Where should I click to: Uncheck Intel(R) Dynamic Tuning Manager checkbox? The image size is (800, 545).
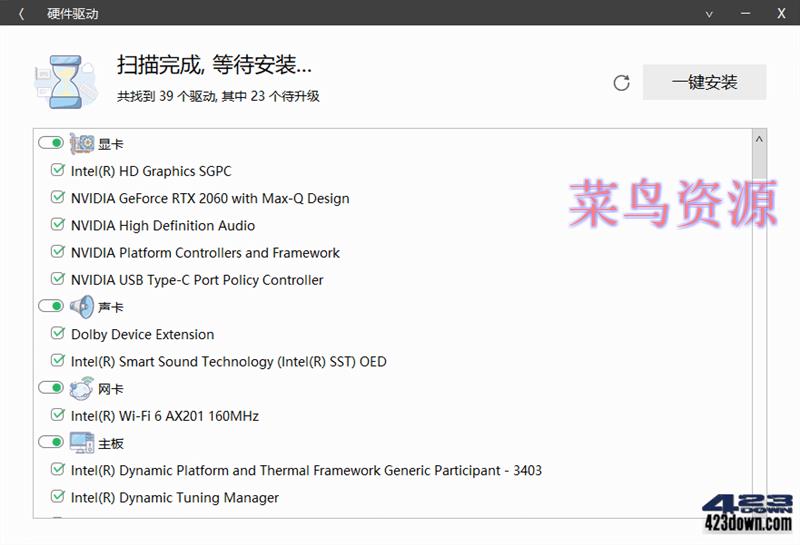pos(58,496)
